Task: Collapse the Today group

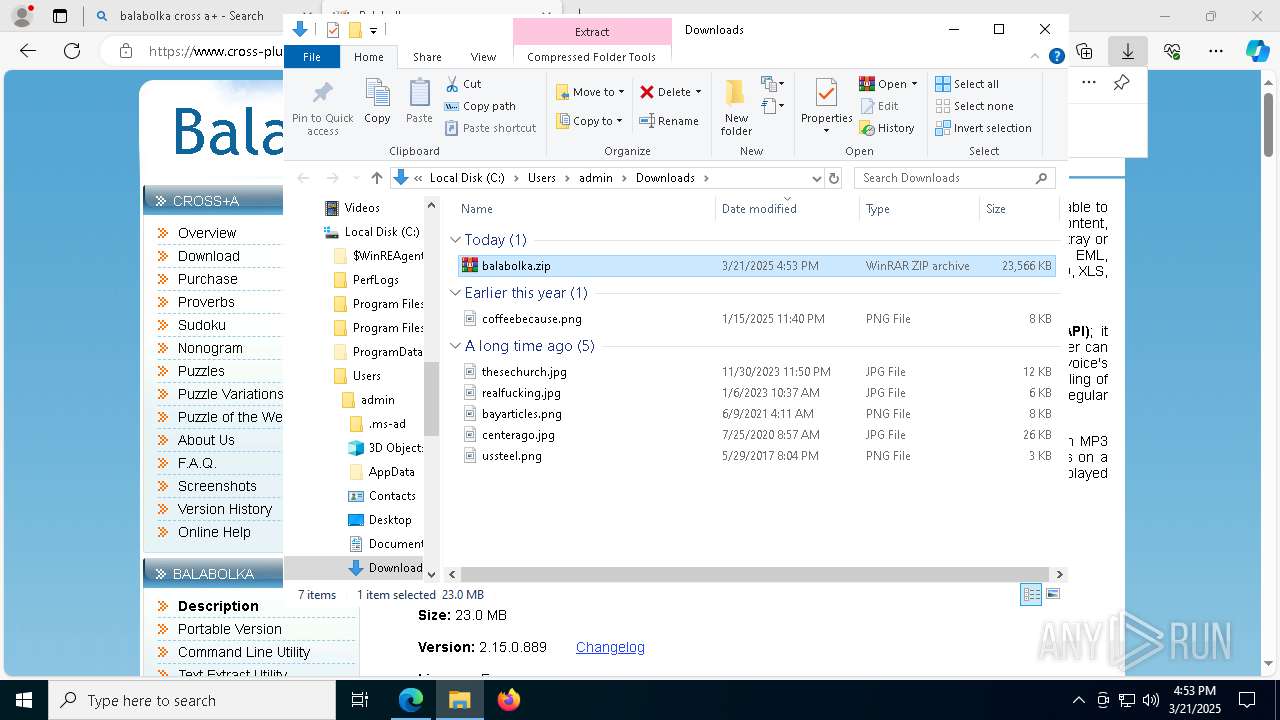Action: pos(455,240)
